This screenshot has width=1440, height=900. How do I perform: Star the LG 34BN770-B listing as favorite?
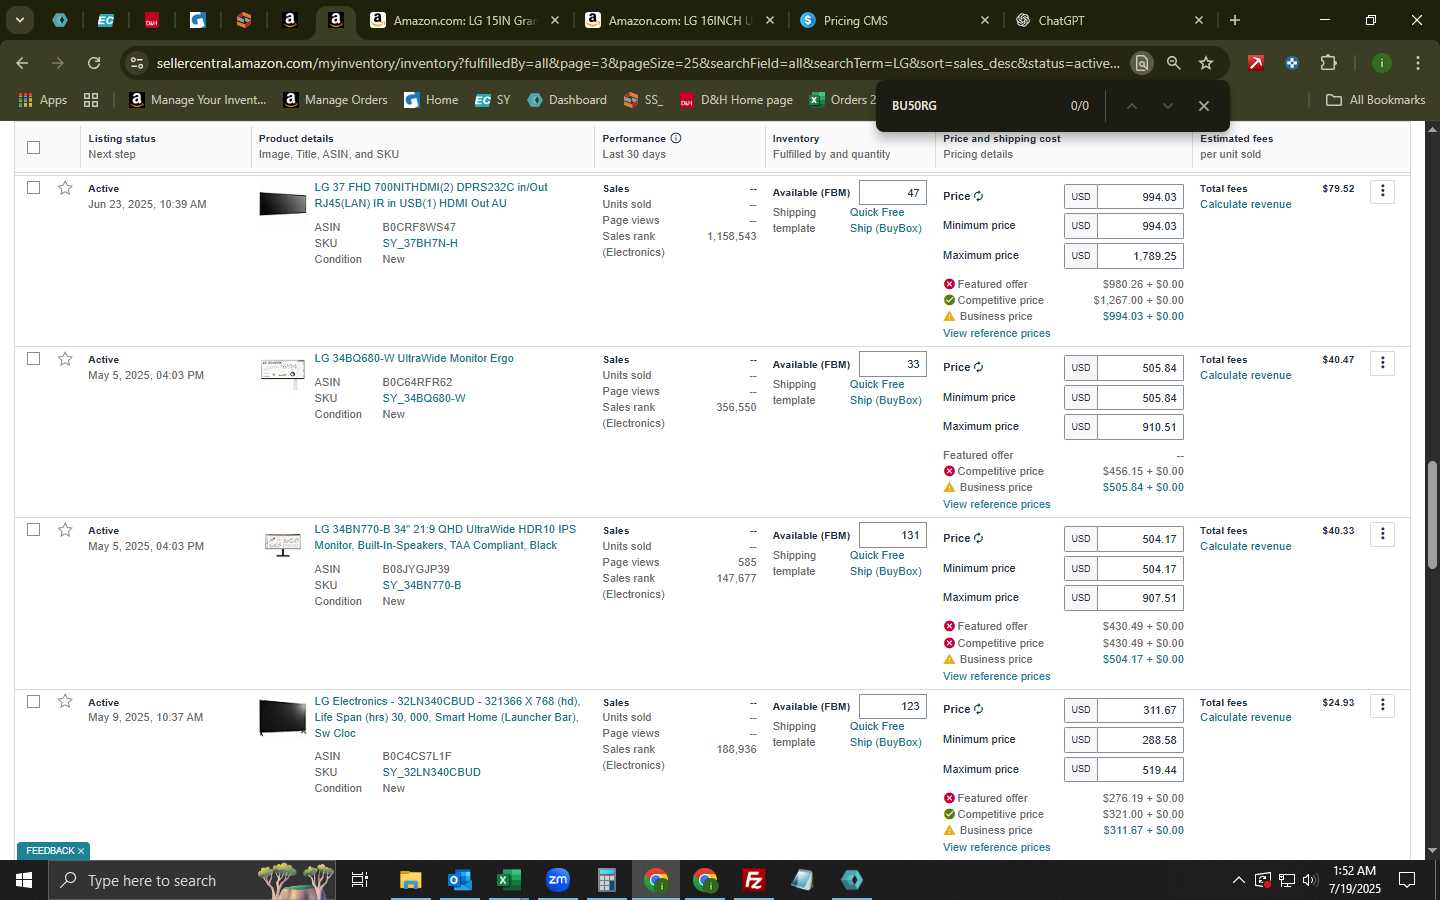[x=65, y=530]
